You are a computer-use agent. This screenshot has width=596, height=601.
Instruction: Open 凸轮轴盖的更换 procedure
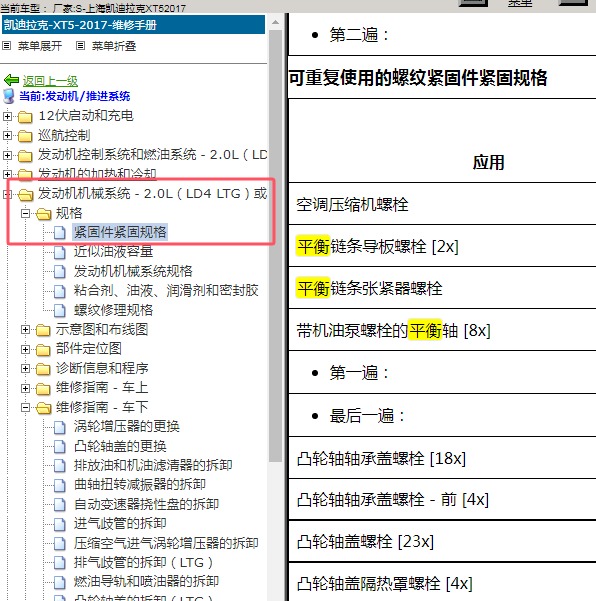click(x=120, y=446)
